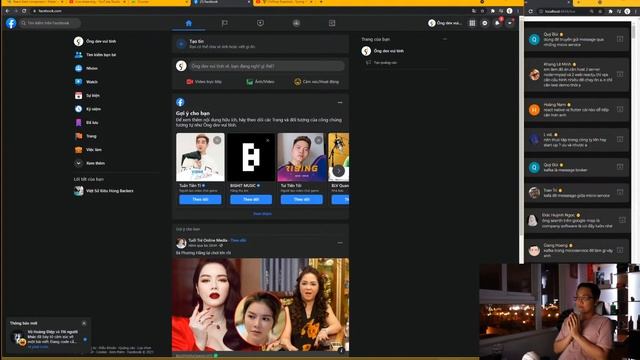Tick square box on Giang Hoang comment
Viewport: 640px width, 360px height.
(620, 250)
